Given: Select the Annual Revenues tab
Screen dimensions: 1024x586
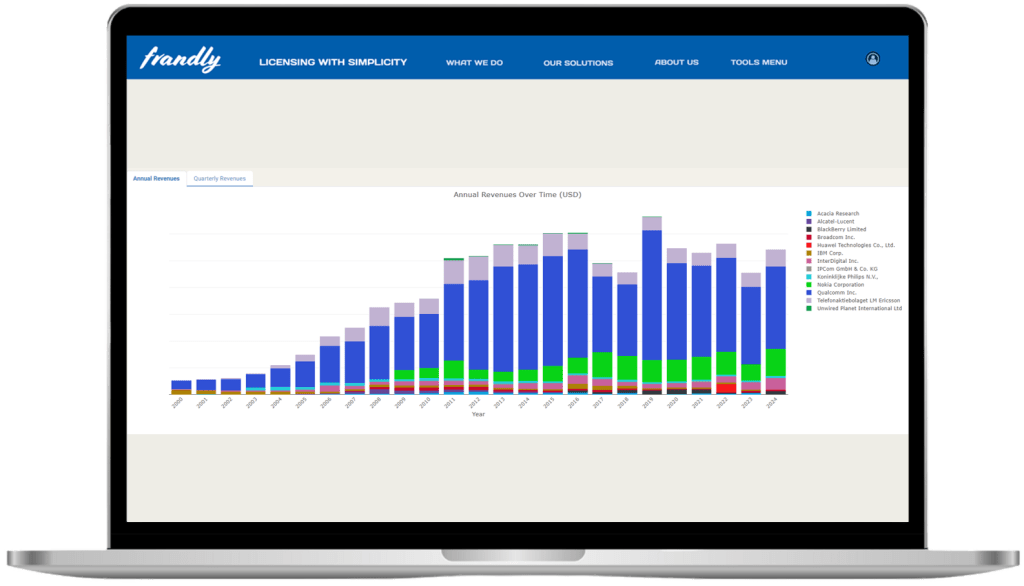Looking at the screenshot, I should tap(156, 178).
